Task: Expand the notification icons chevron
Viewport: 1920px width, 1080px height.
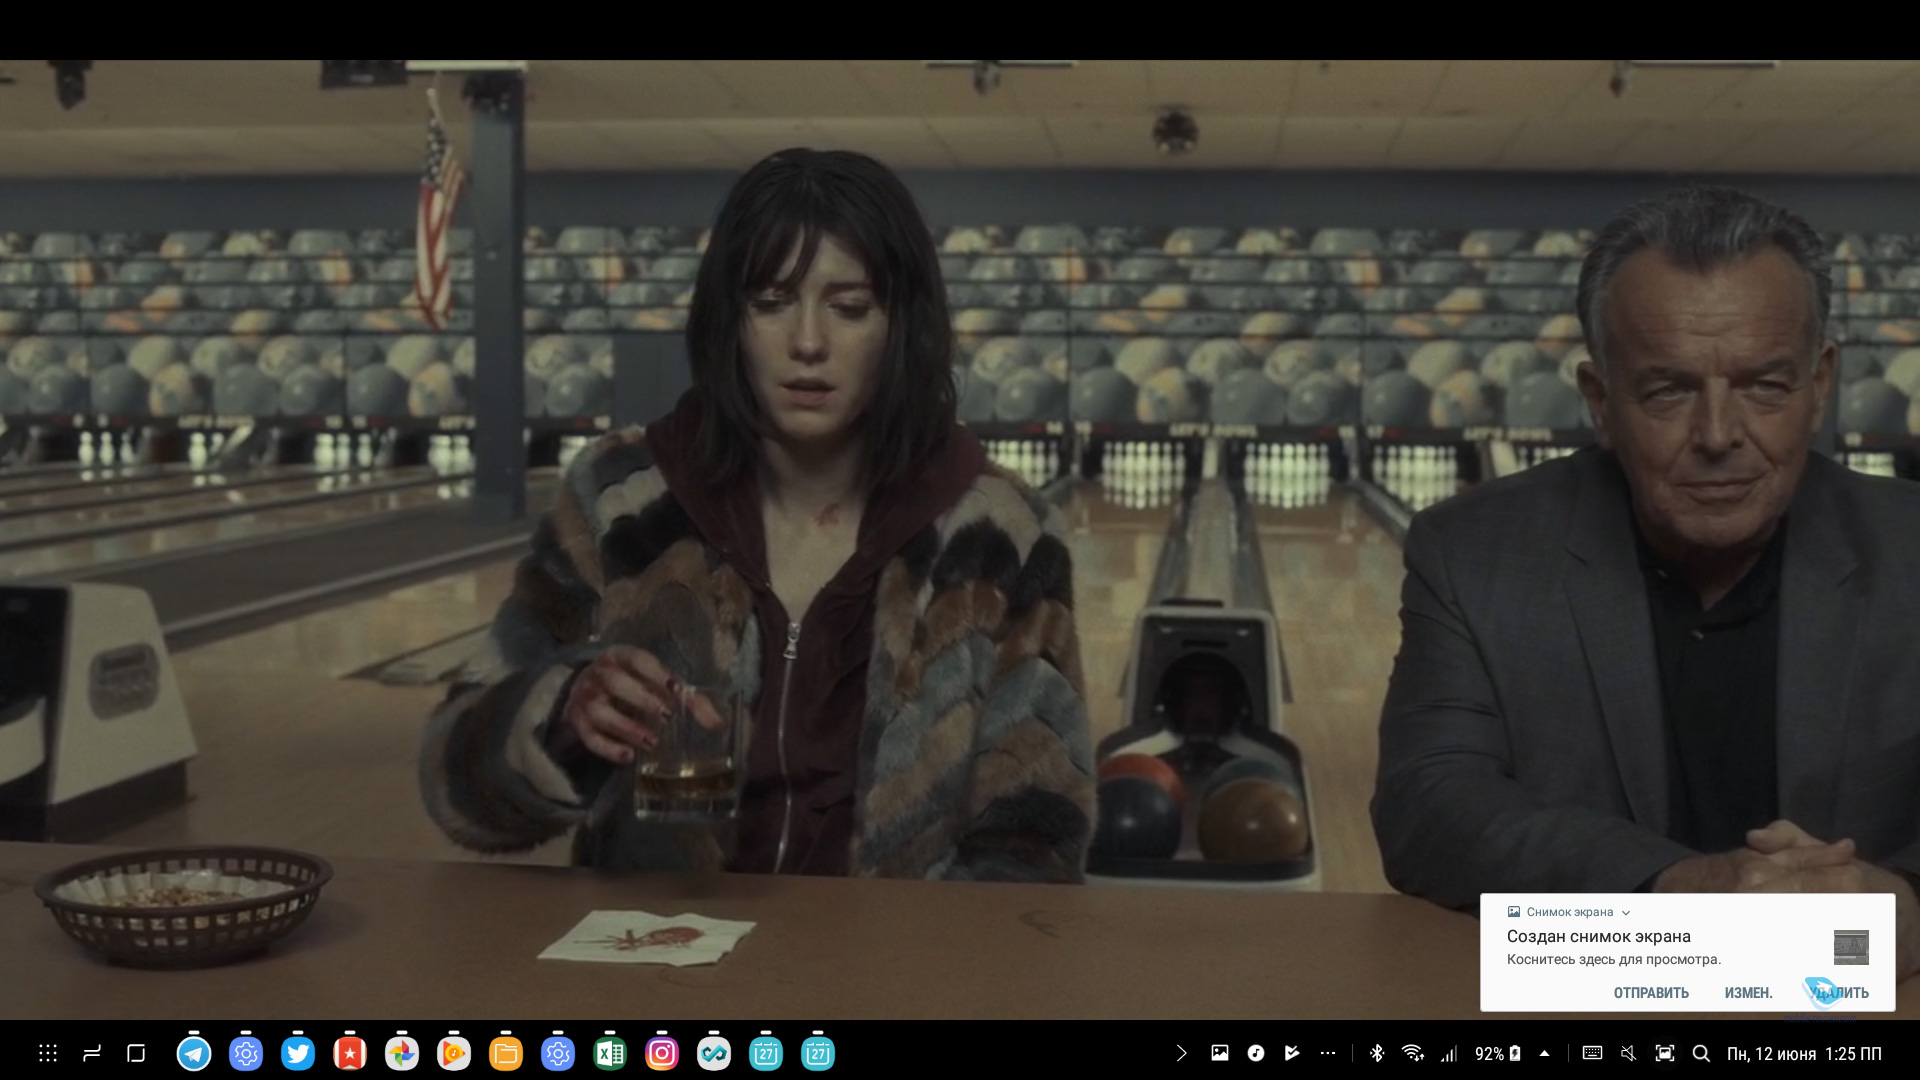Action: click(1181, 1053)
